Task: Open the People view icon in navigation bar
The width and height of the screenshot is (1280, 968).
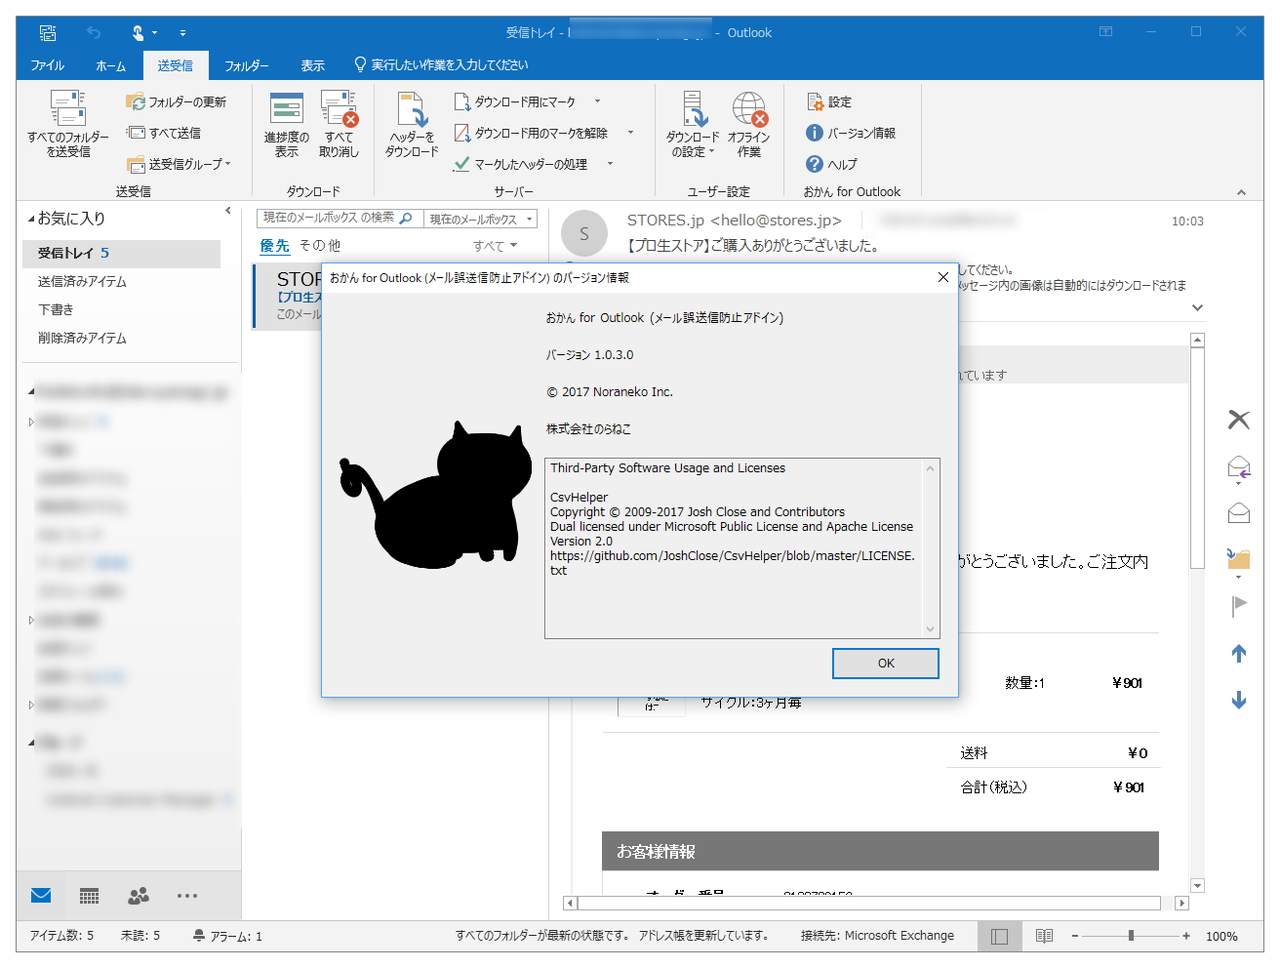Action: (138, 895)
